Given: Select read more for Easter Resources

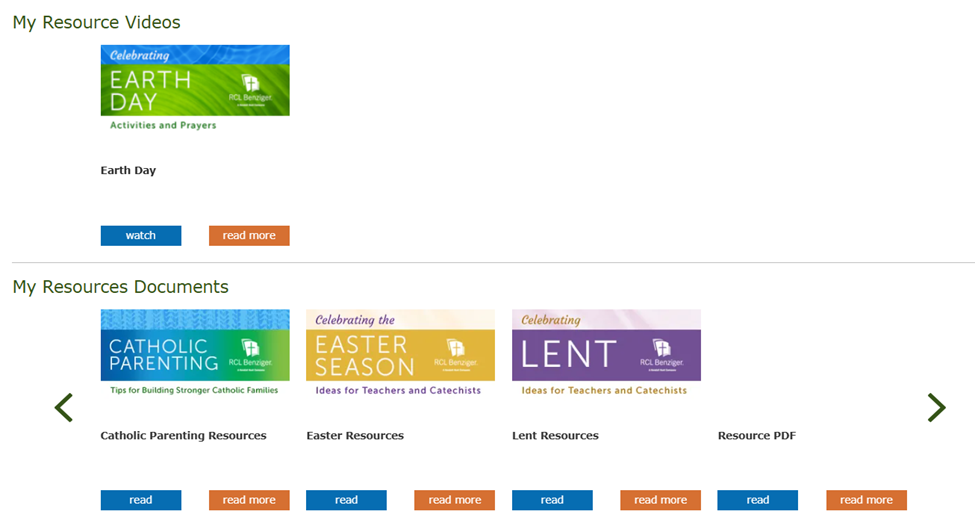Looking at the screenshot, I should tap(455, 500).
